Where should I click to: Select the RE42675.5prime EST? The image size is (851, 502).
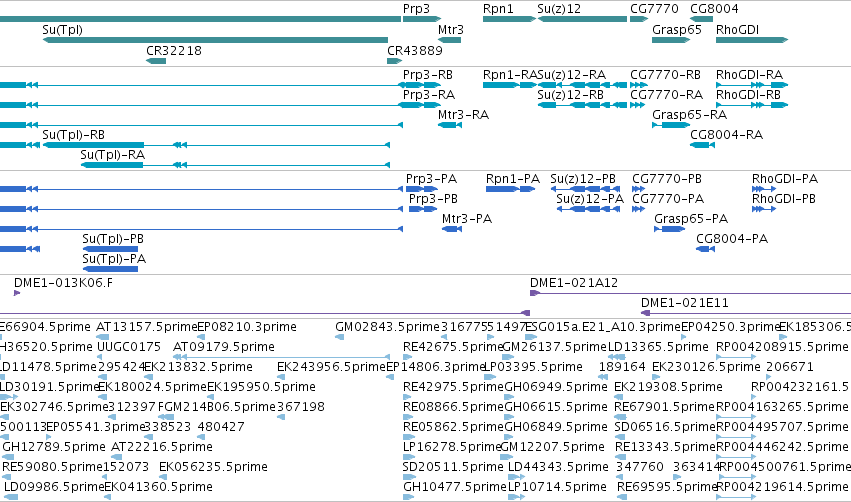click(408, 357)
